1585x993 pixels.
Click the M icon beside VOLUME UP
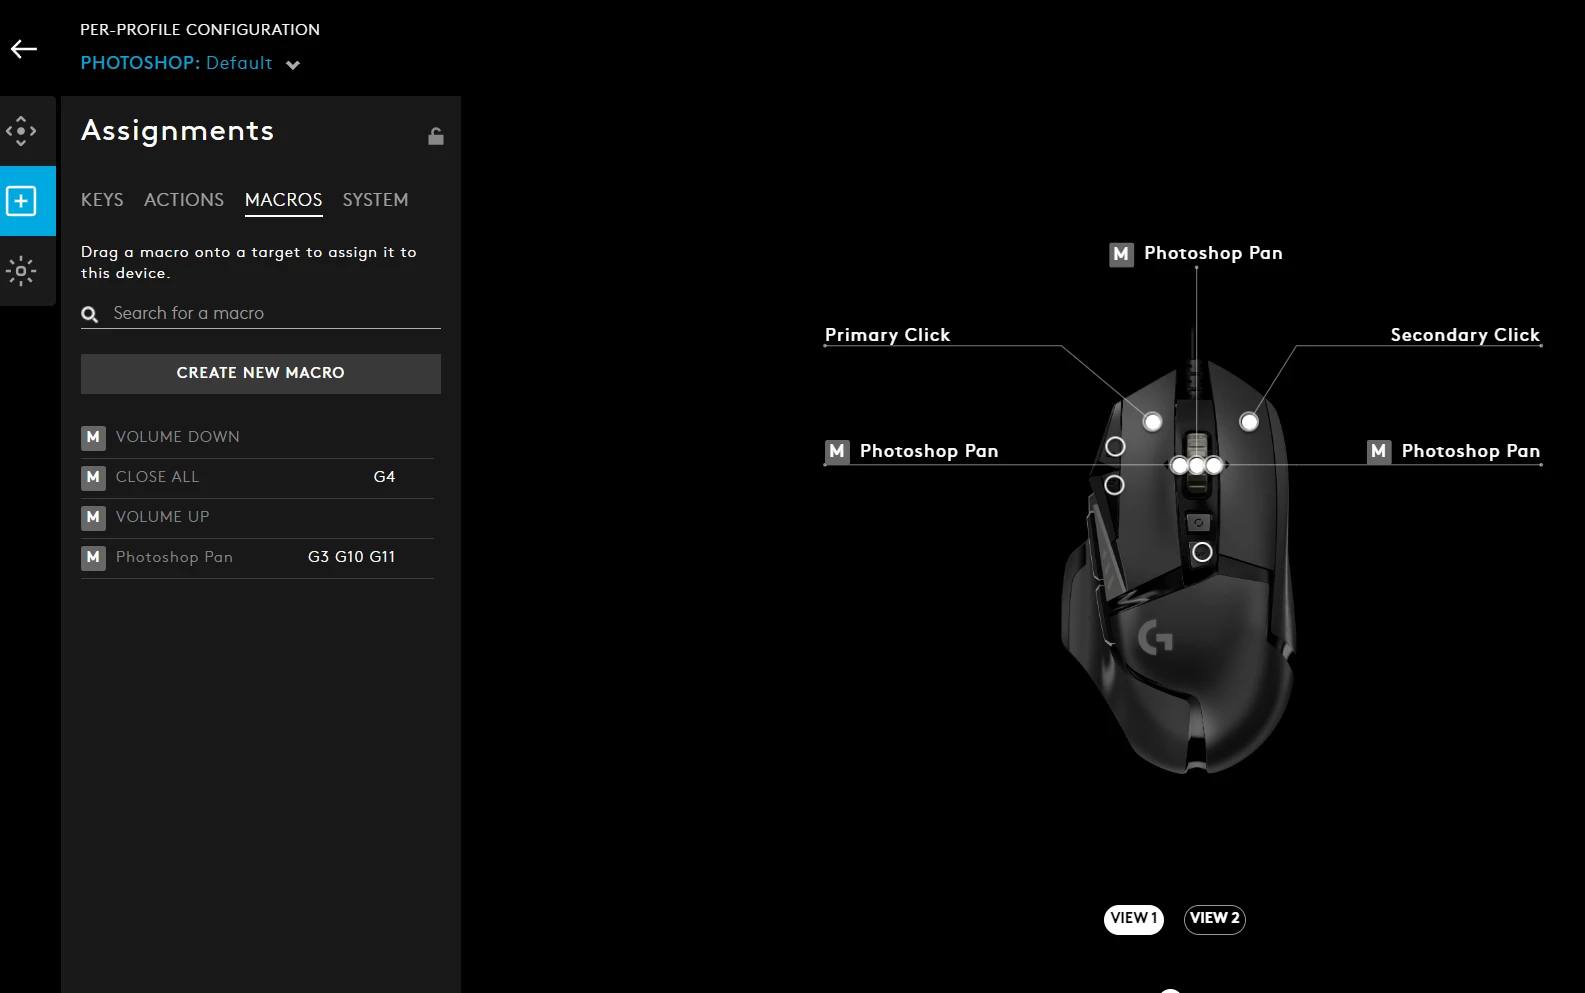(x=93, y=517)
